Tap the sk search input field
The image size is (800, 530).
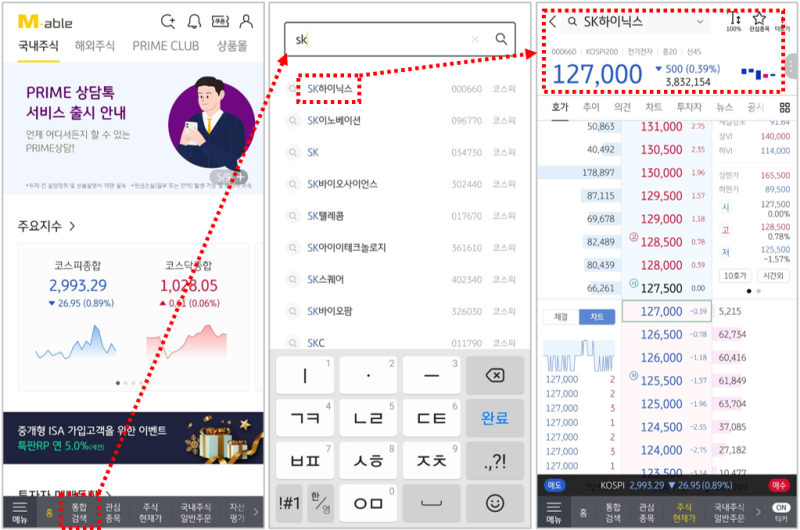(399, 39)
